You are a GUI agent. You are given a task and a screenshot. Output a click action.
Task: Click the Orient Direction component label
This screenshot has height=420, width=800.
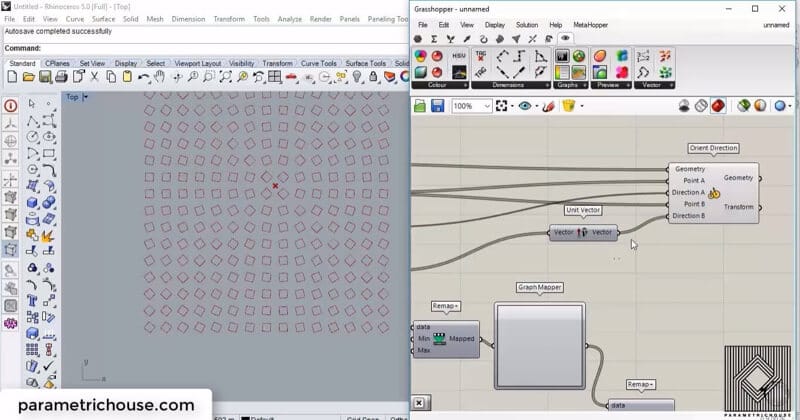(713, 148)
